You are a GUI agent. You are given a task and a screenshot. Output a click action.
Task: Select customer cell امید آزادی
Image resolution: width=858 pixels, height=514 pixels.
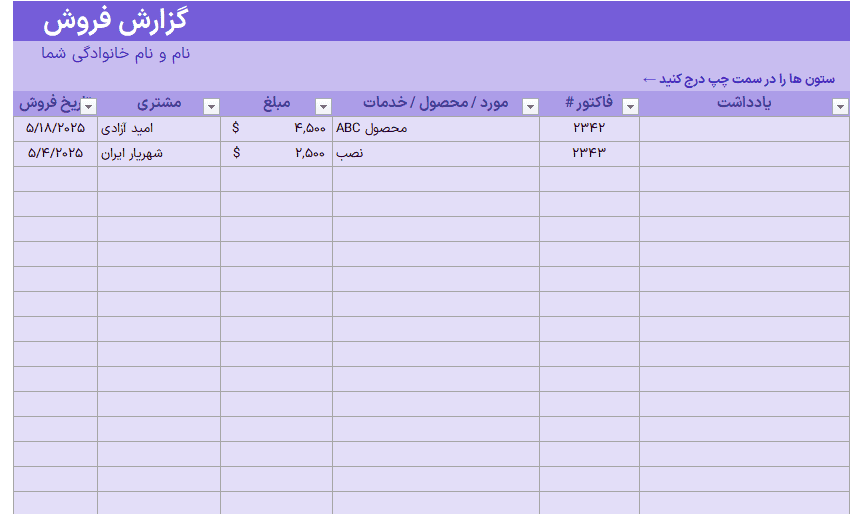coord(159,129)
